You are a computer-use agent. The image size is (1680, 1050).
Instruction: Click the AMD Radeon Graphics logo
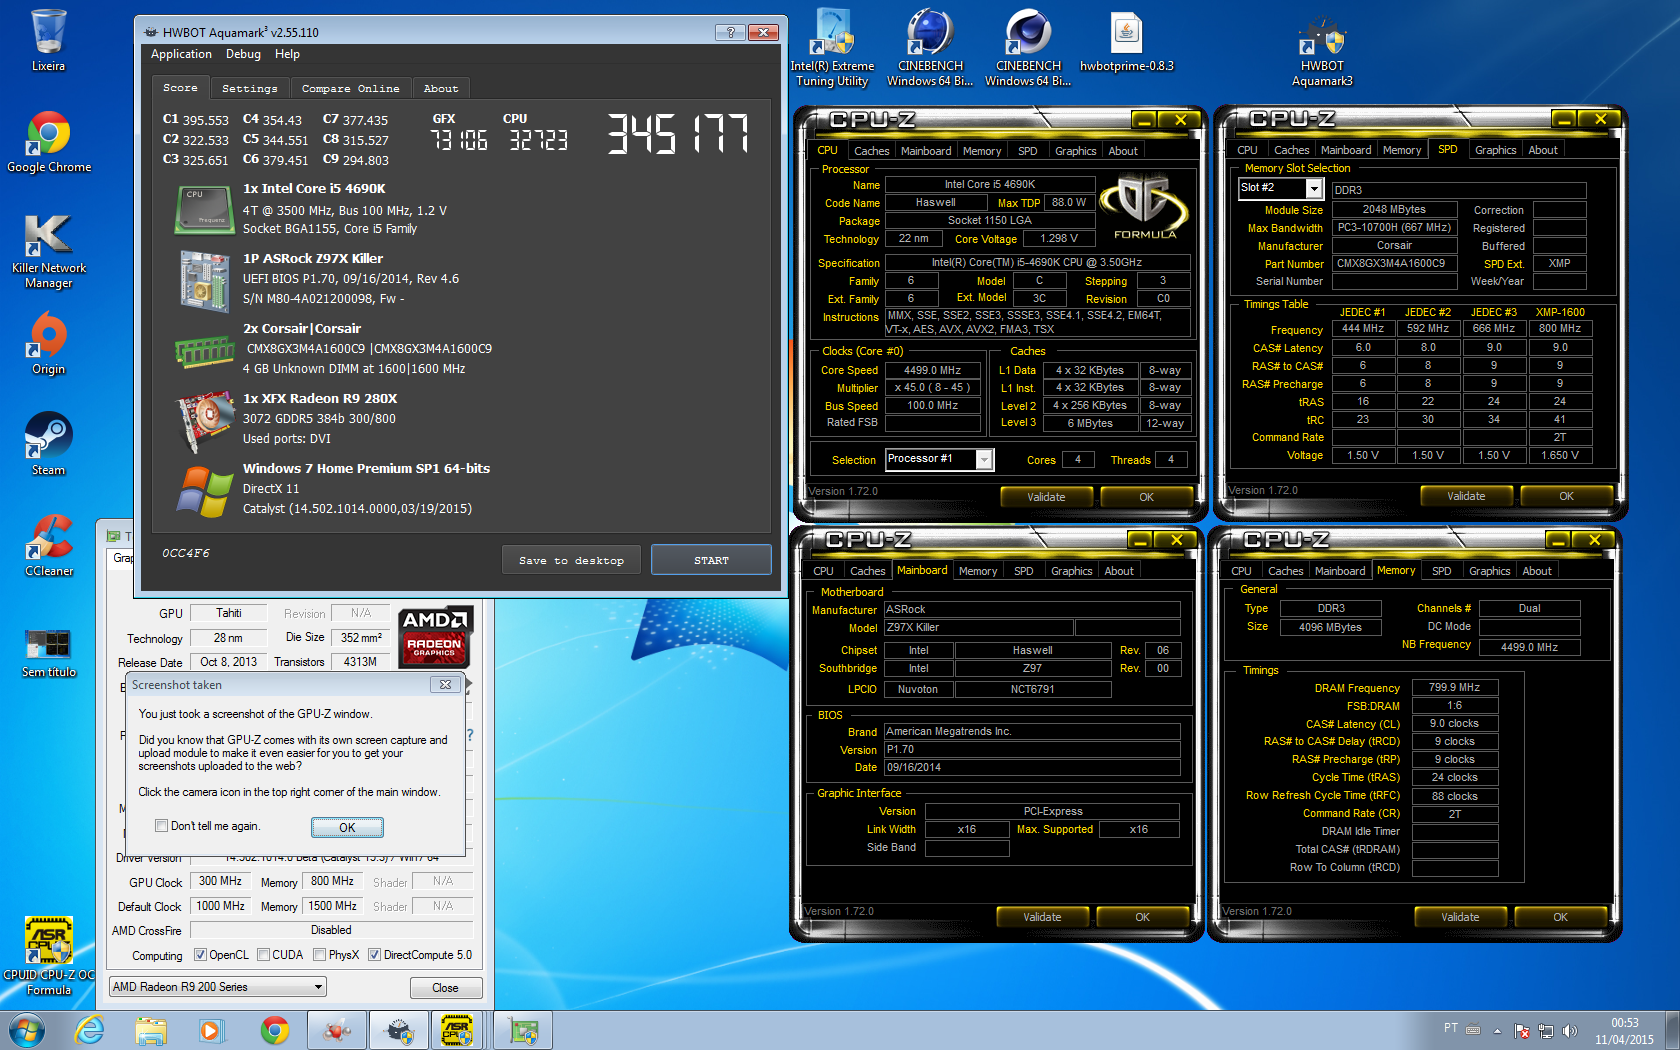pyautogui.click(x=434, y=636)
